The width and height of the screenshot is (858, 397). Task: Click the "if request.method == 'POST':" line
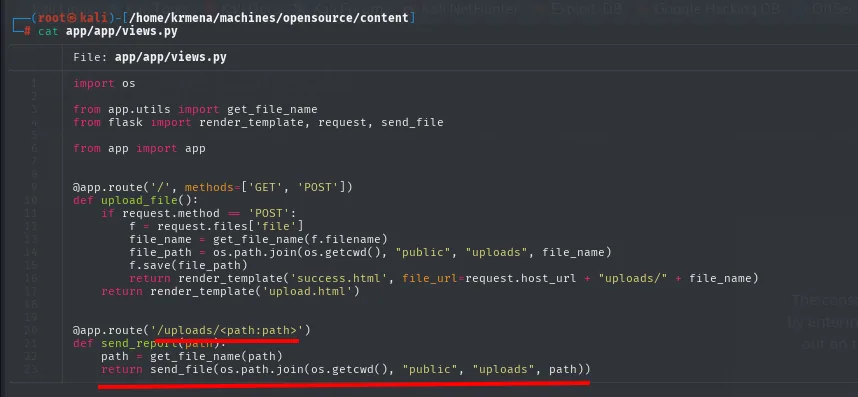pos(198,213)
